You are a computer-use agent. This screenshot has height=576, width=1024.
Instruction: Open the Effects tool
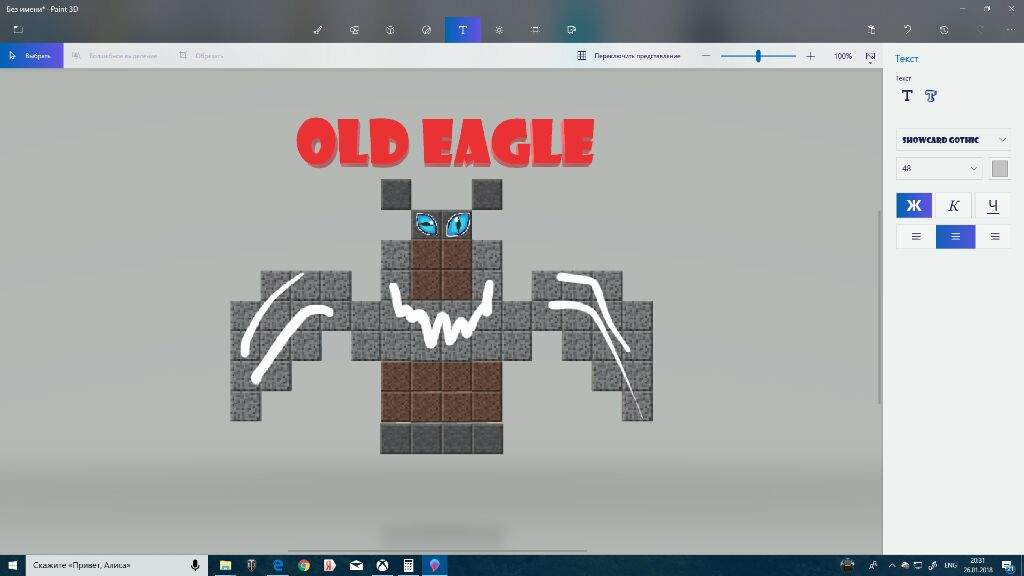click(x=499, y=29)
